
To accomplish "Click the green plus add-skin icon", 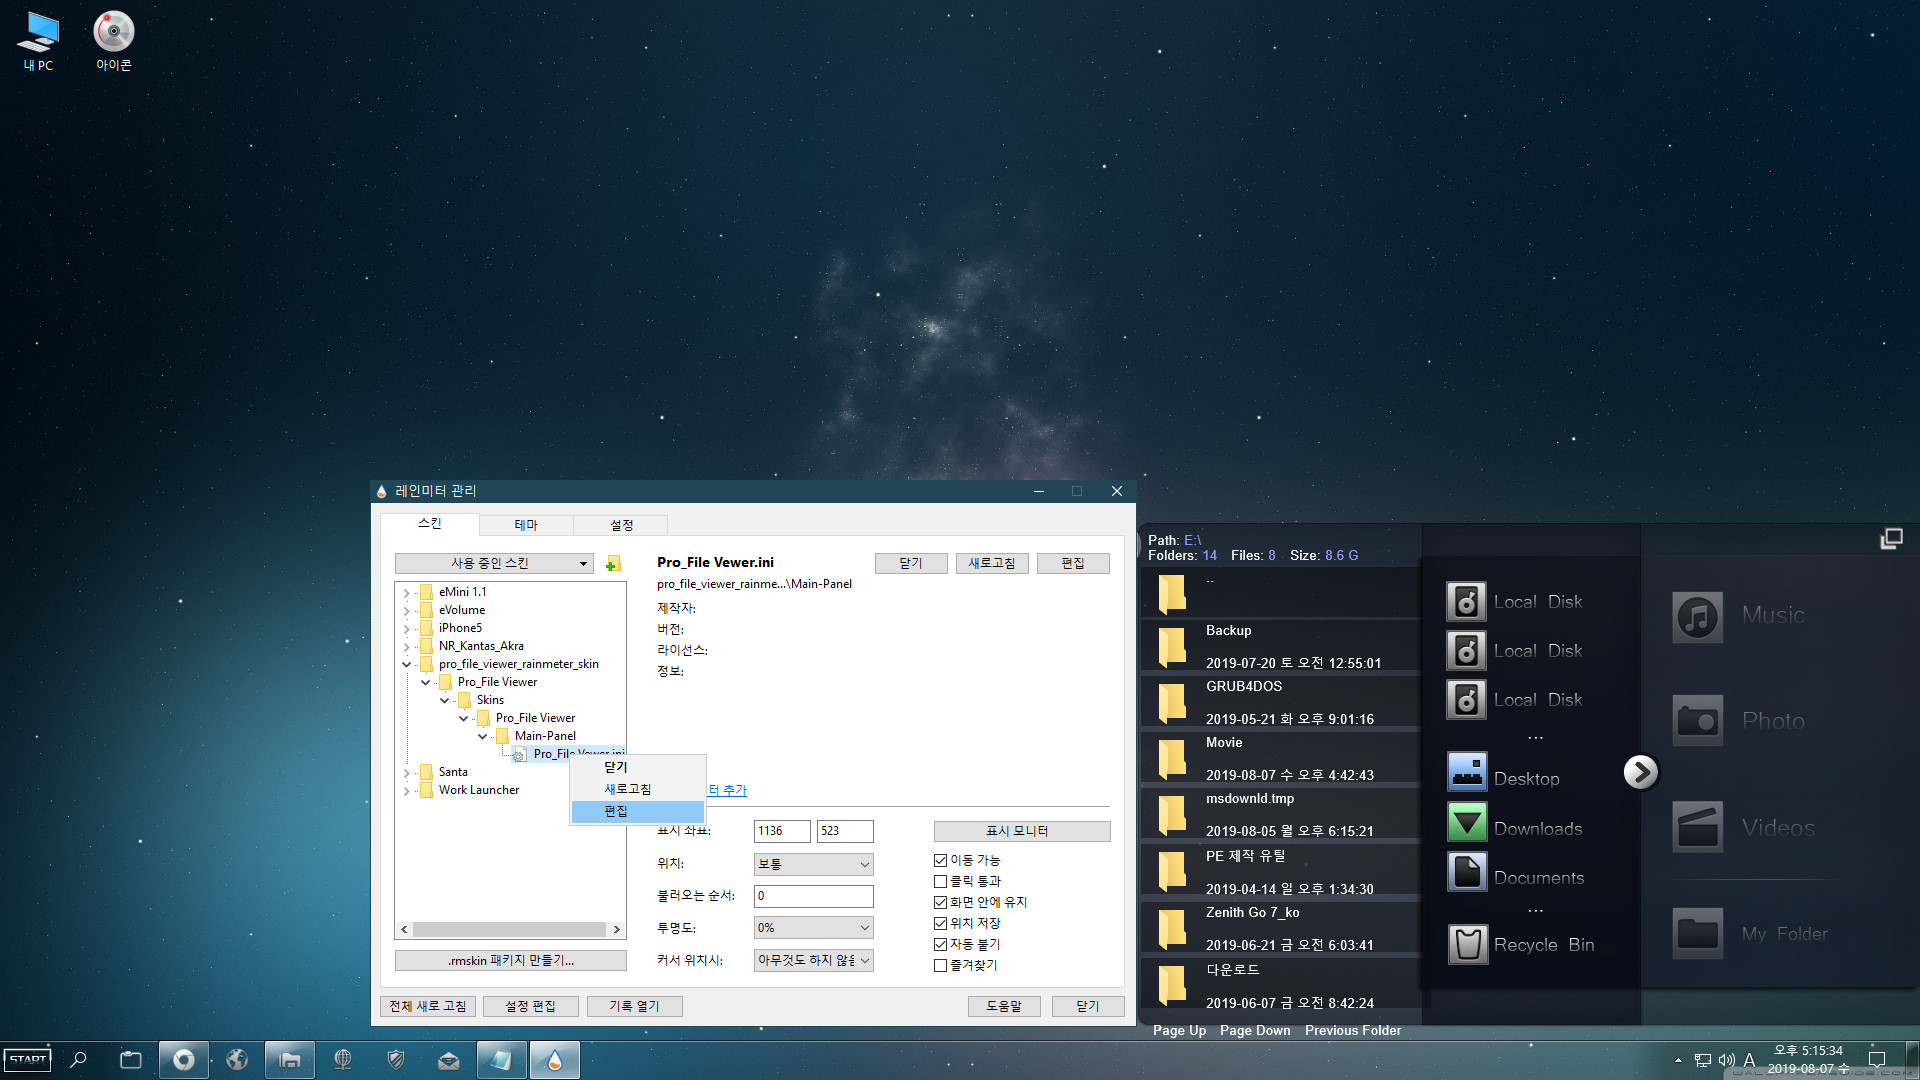I will pyautogui.click(x=613, y=564).
